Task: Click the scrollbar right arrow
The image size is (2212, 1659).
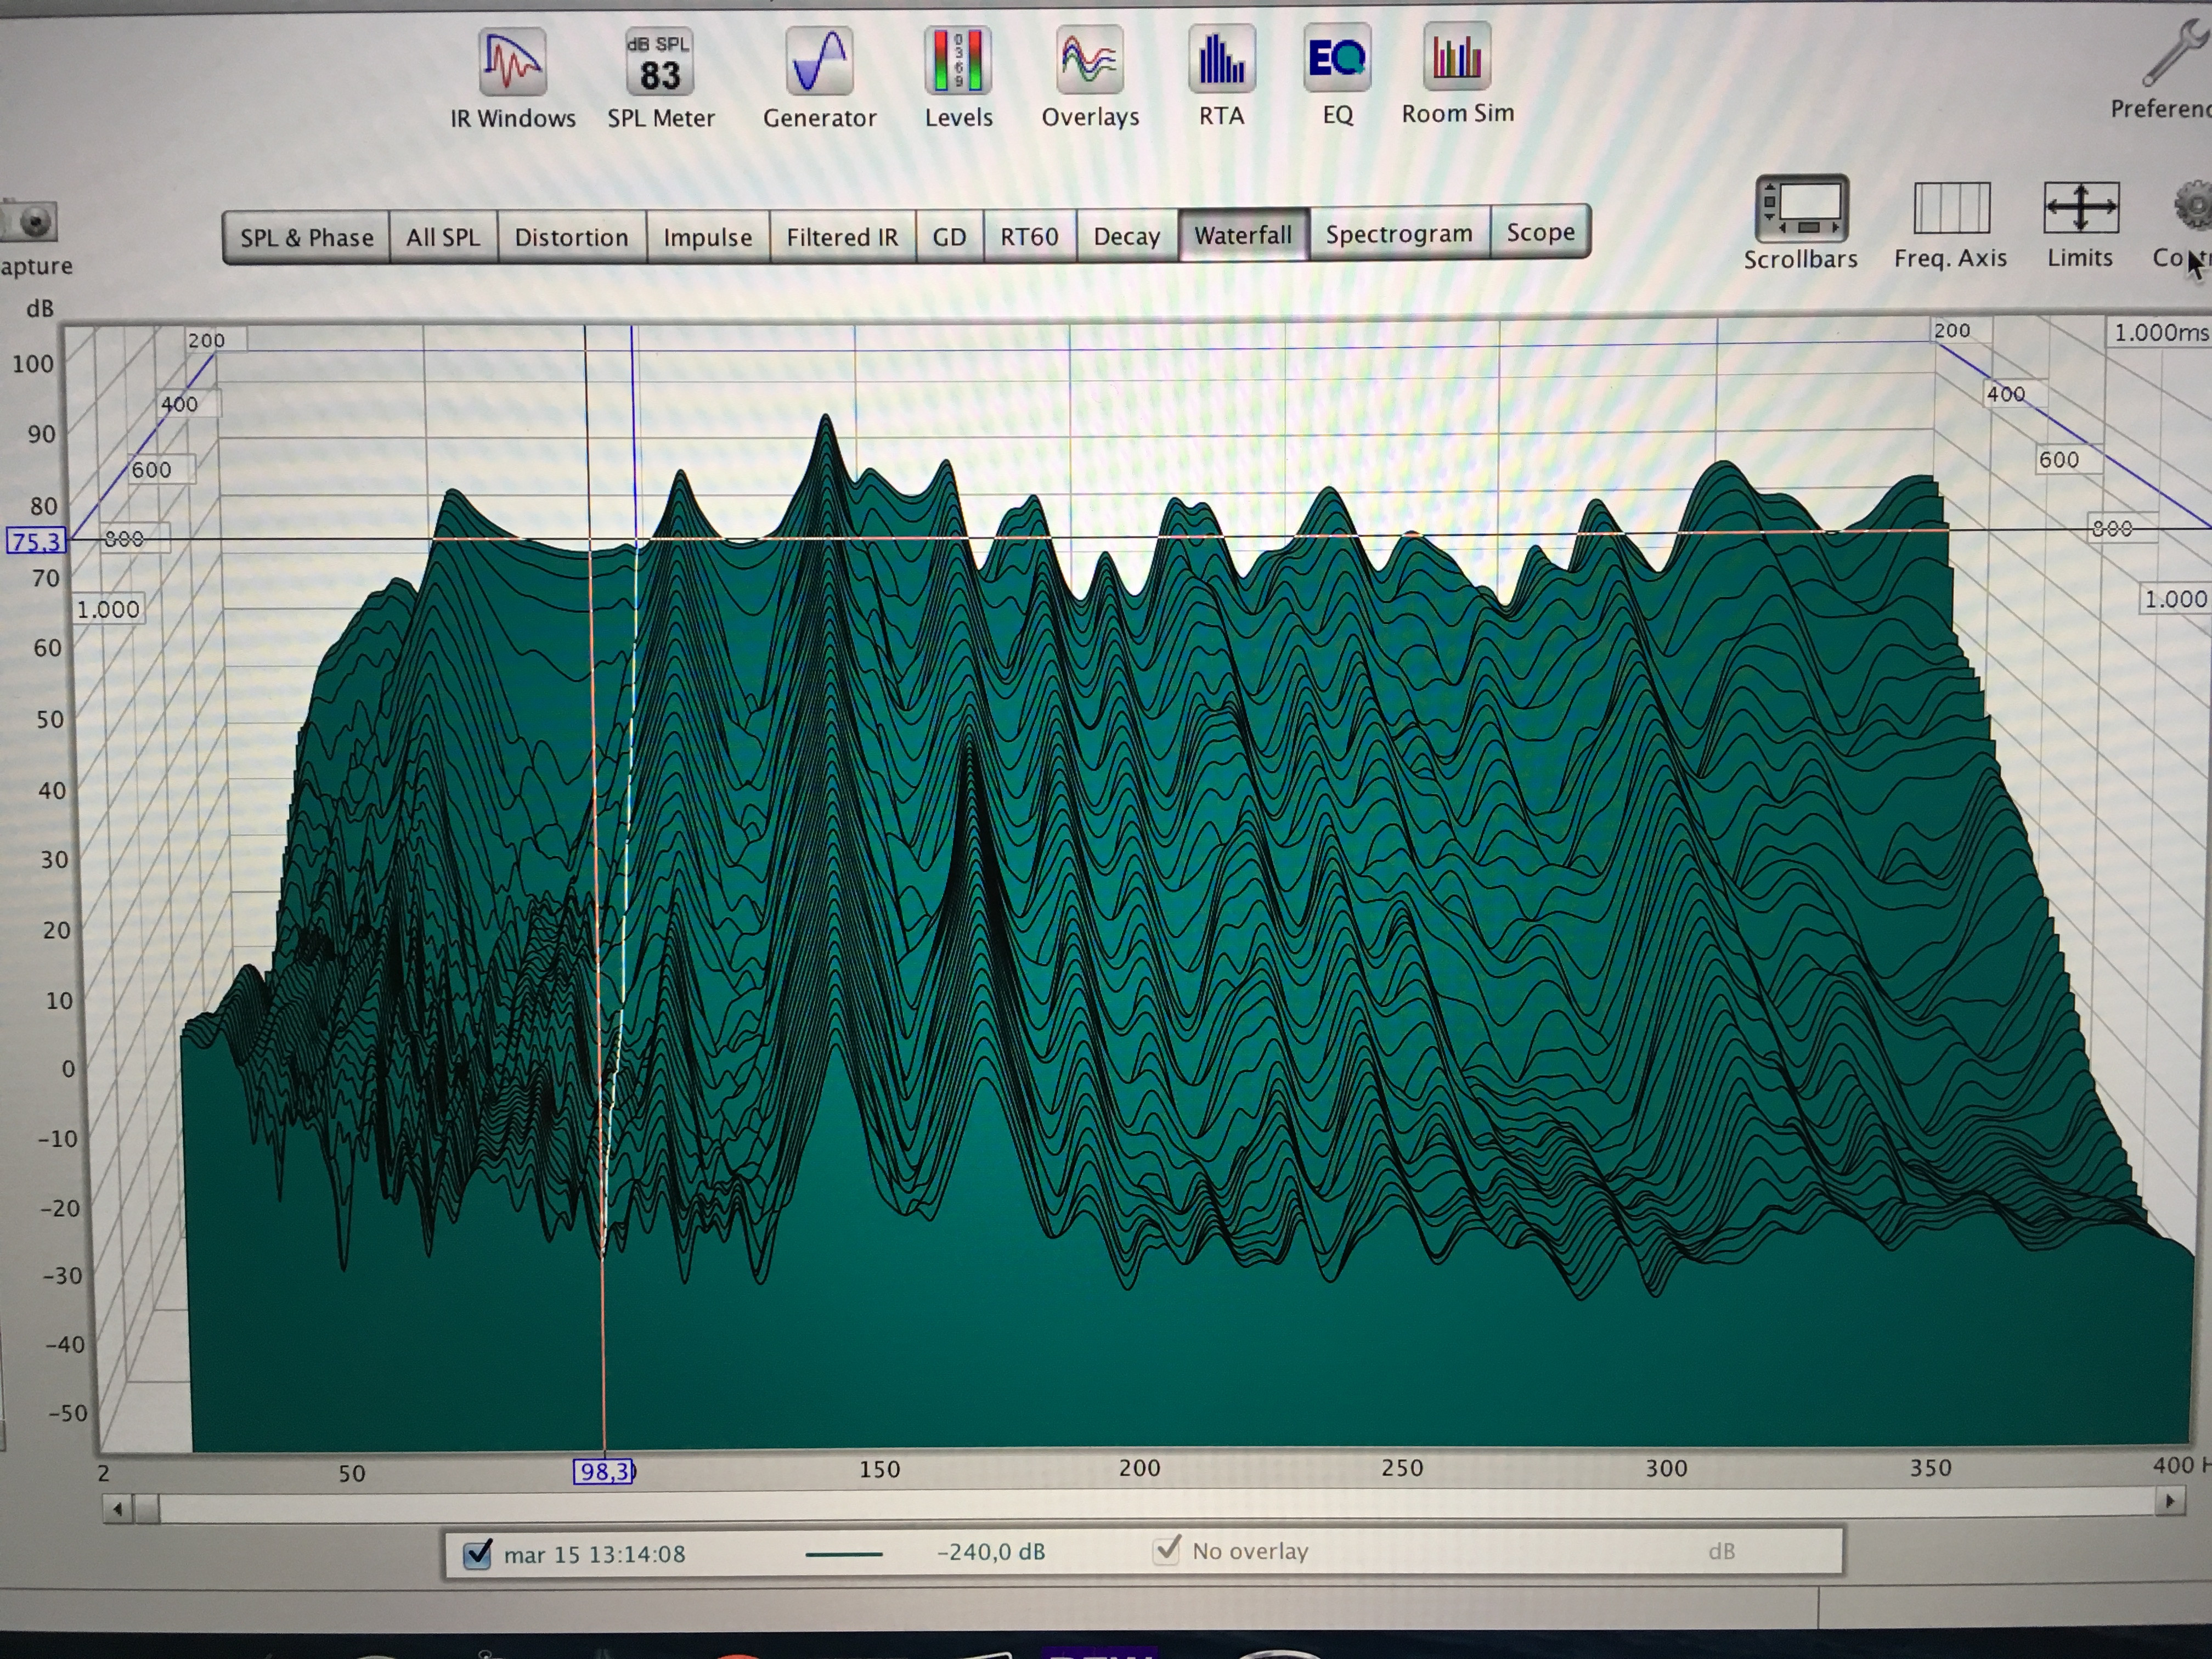Action: pyautogui.click(x=2169, y=1501)
